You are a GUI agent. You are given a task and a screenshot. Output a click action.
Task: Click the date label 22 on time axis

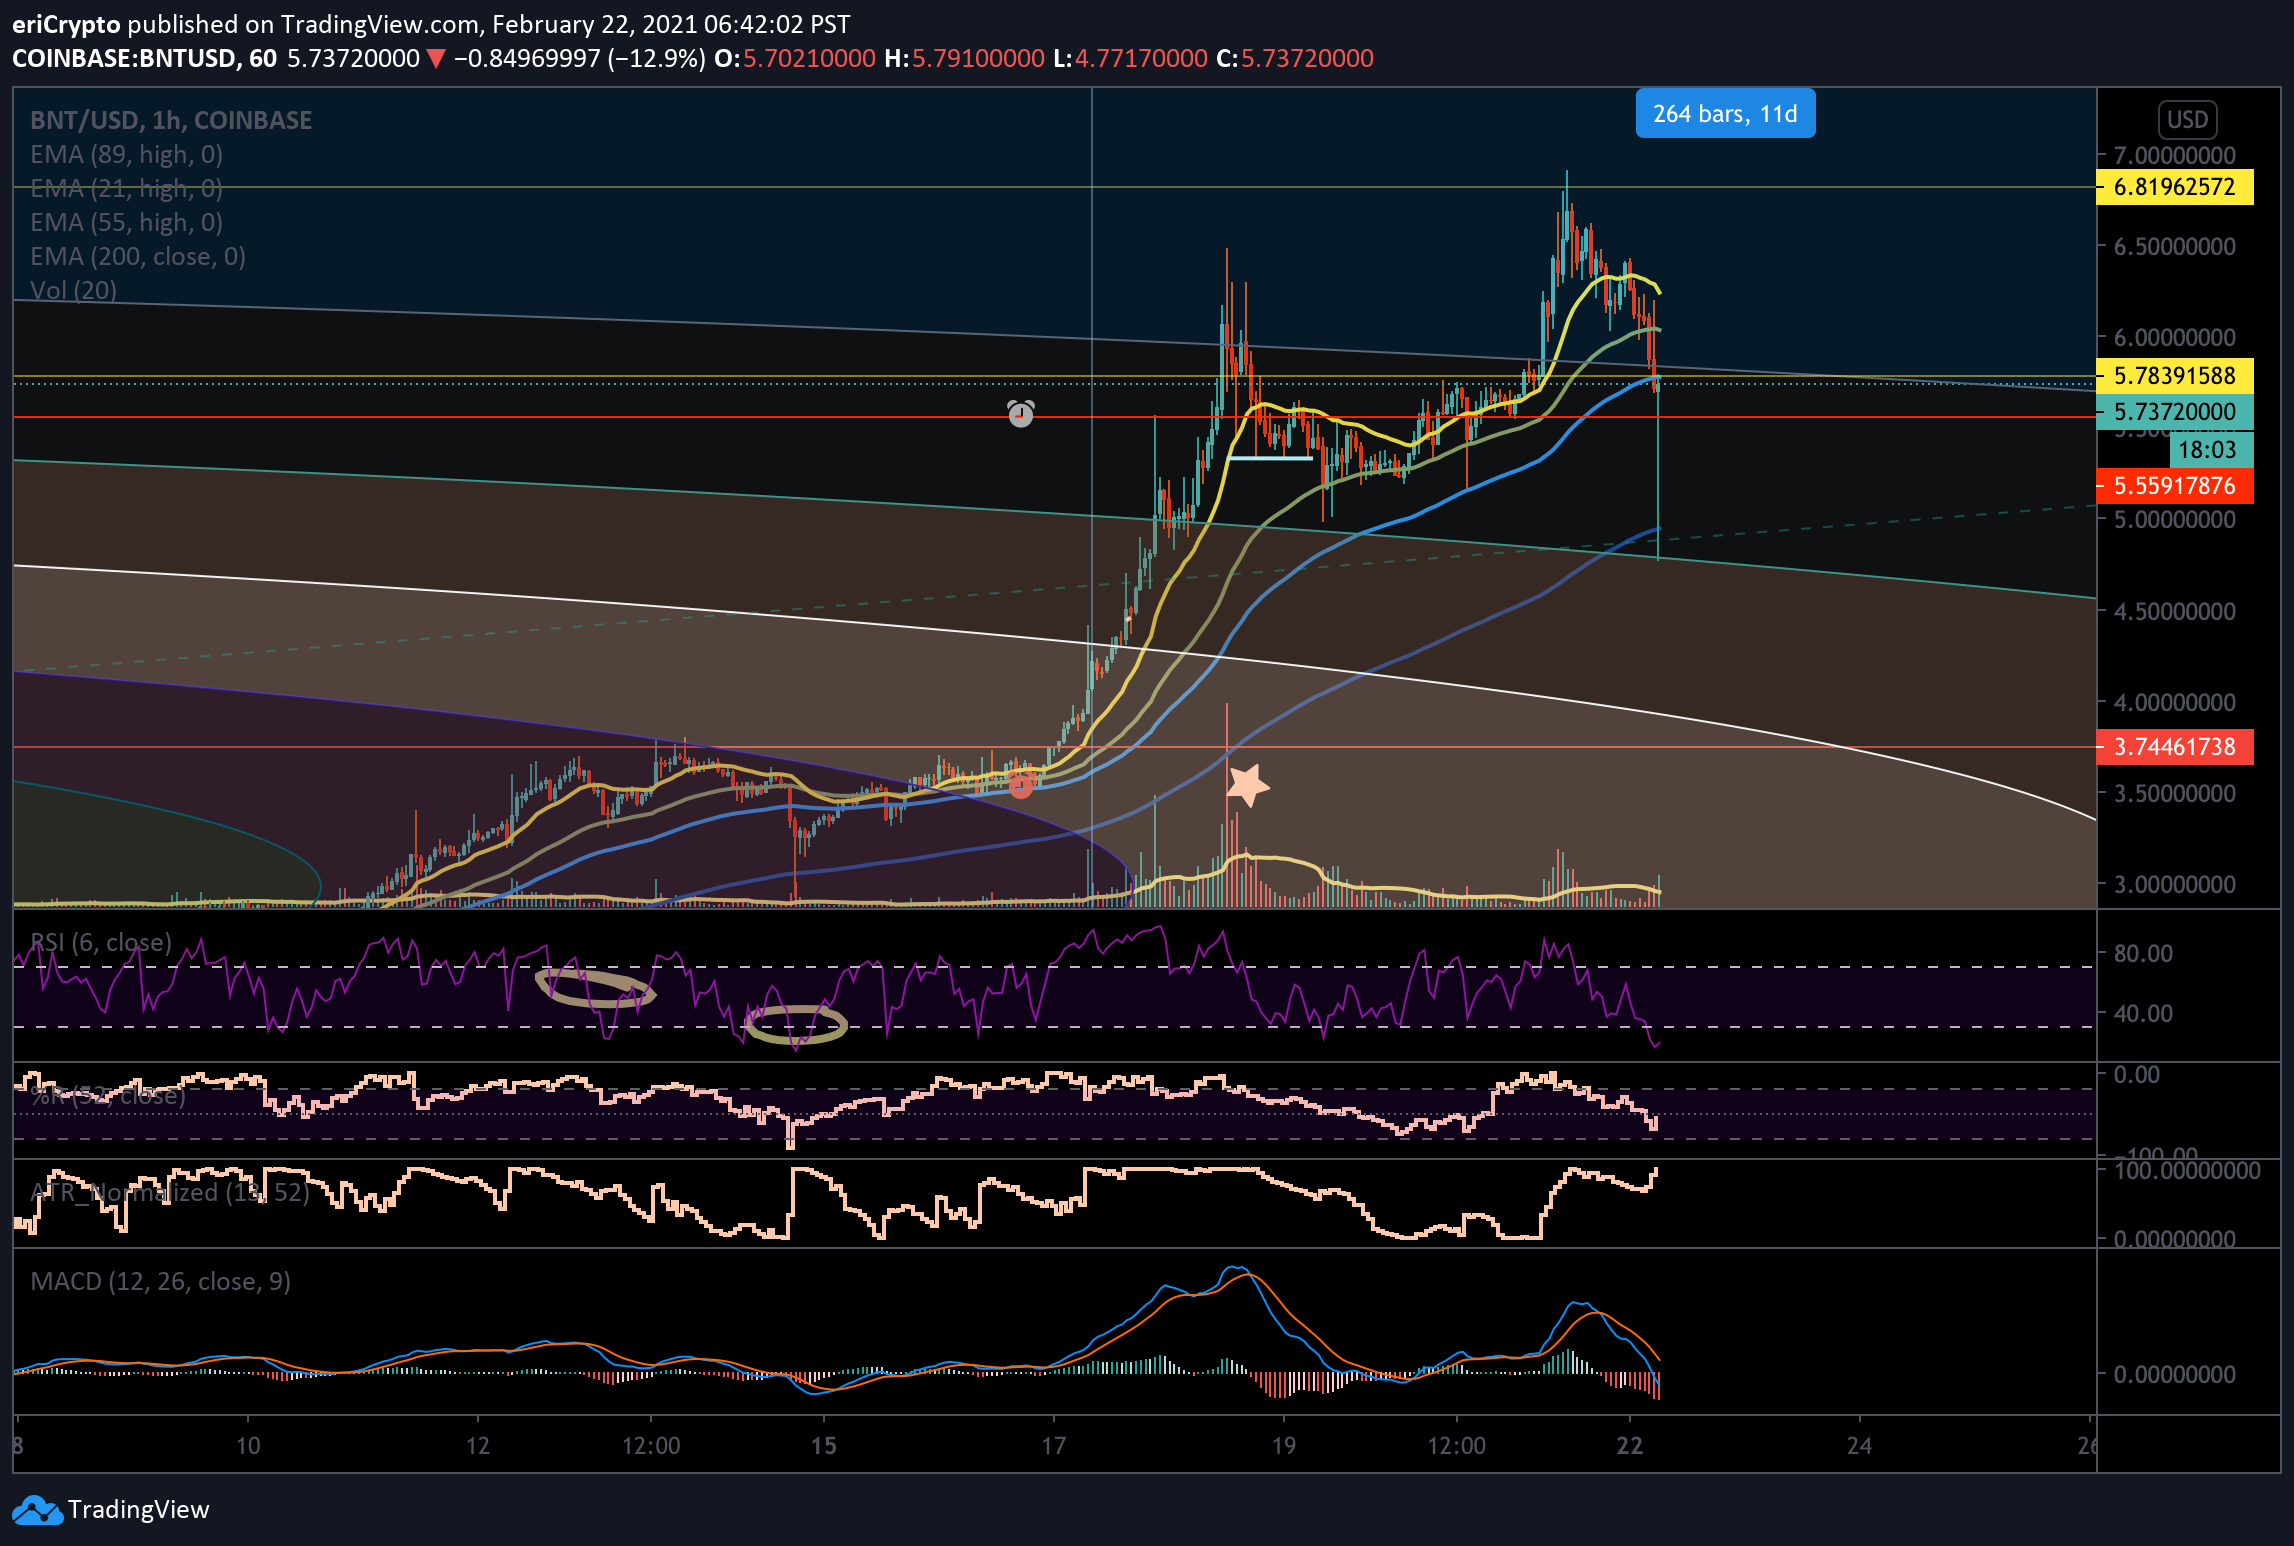[1630, 1446]
